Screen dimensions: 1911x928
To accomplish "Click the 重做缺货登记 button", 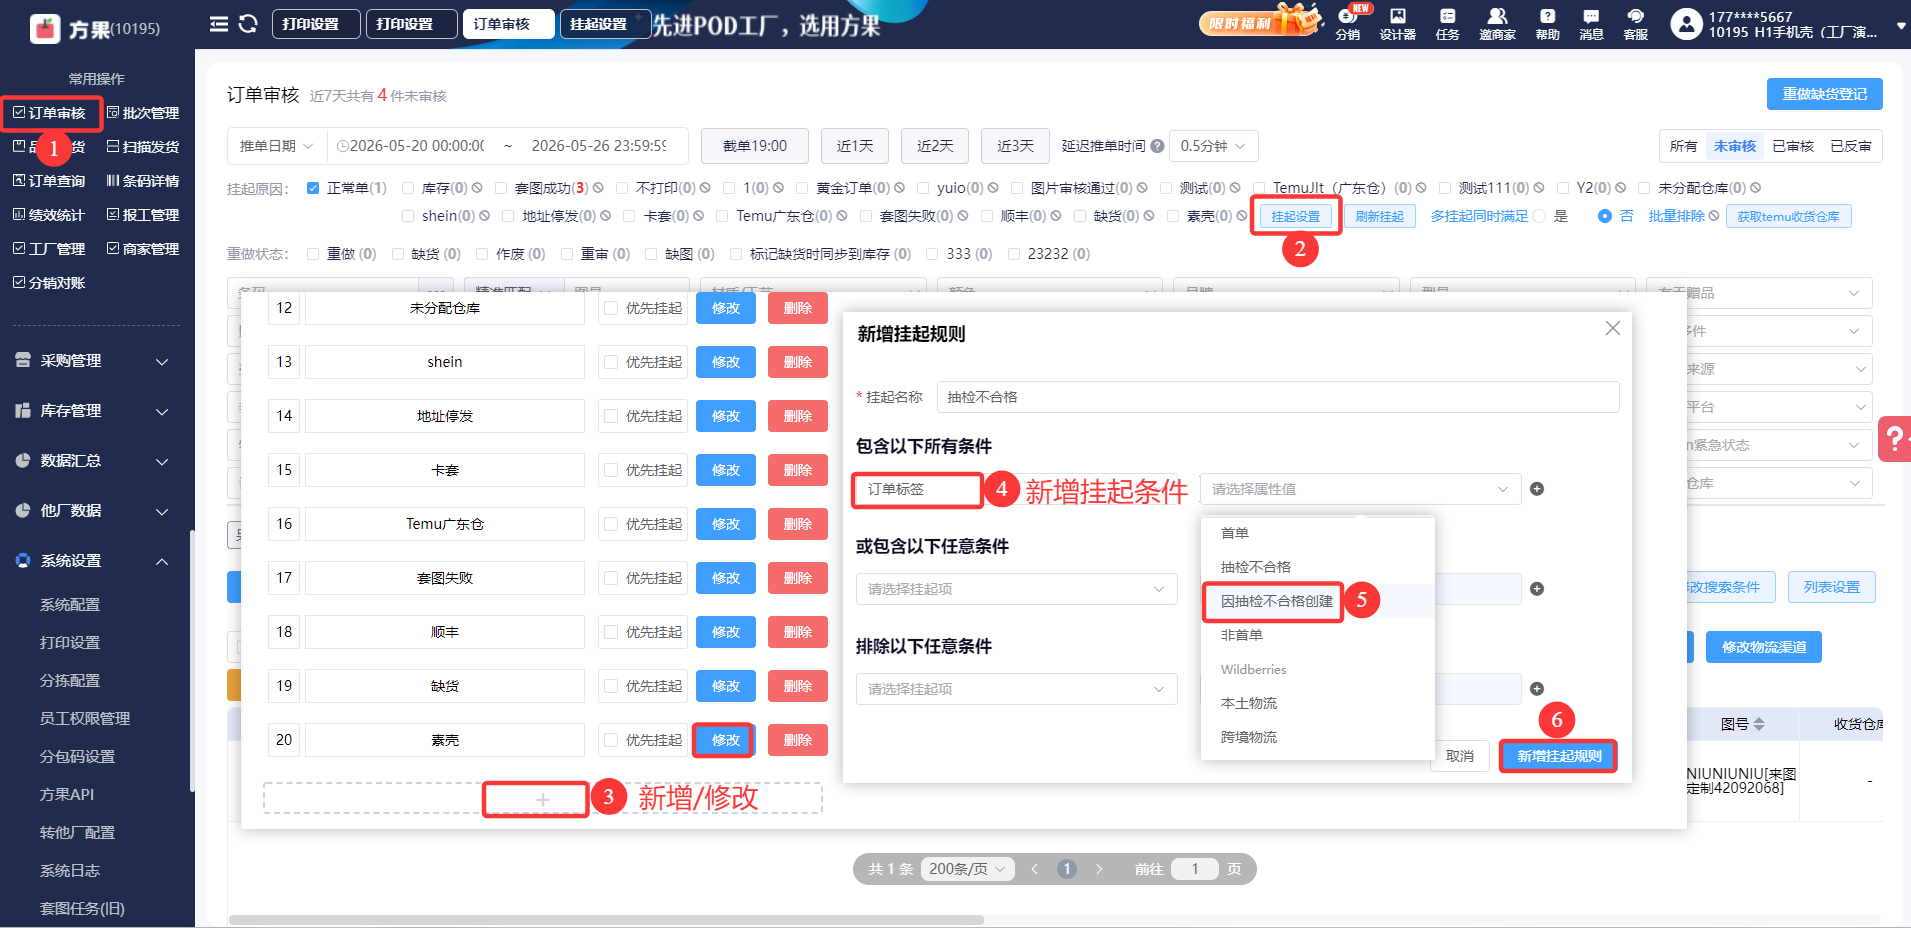I will click(1824, 94).
